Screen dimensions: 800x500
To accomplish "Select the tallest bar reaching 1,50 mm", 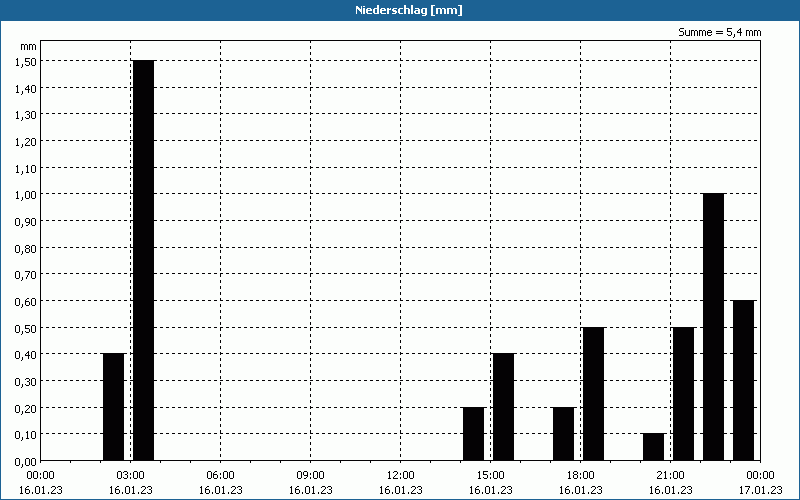I will pyautogui.click(x=143, y=260).
